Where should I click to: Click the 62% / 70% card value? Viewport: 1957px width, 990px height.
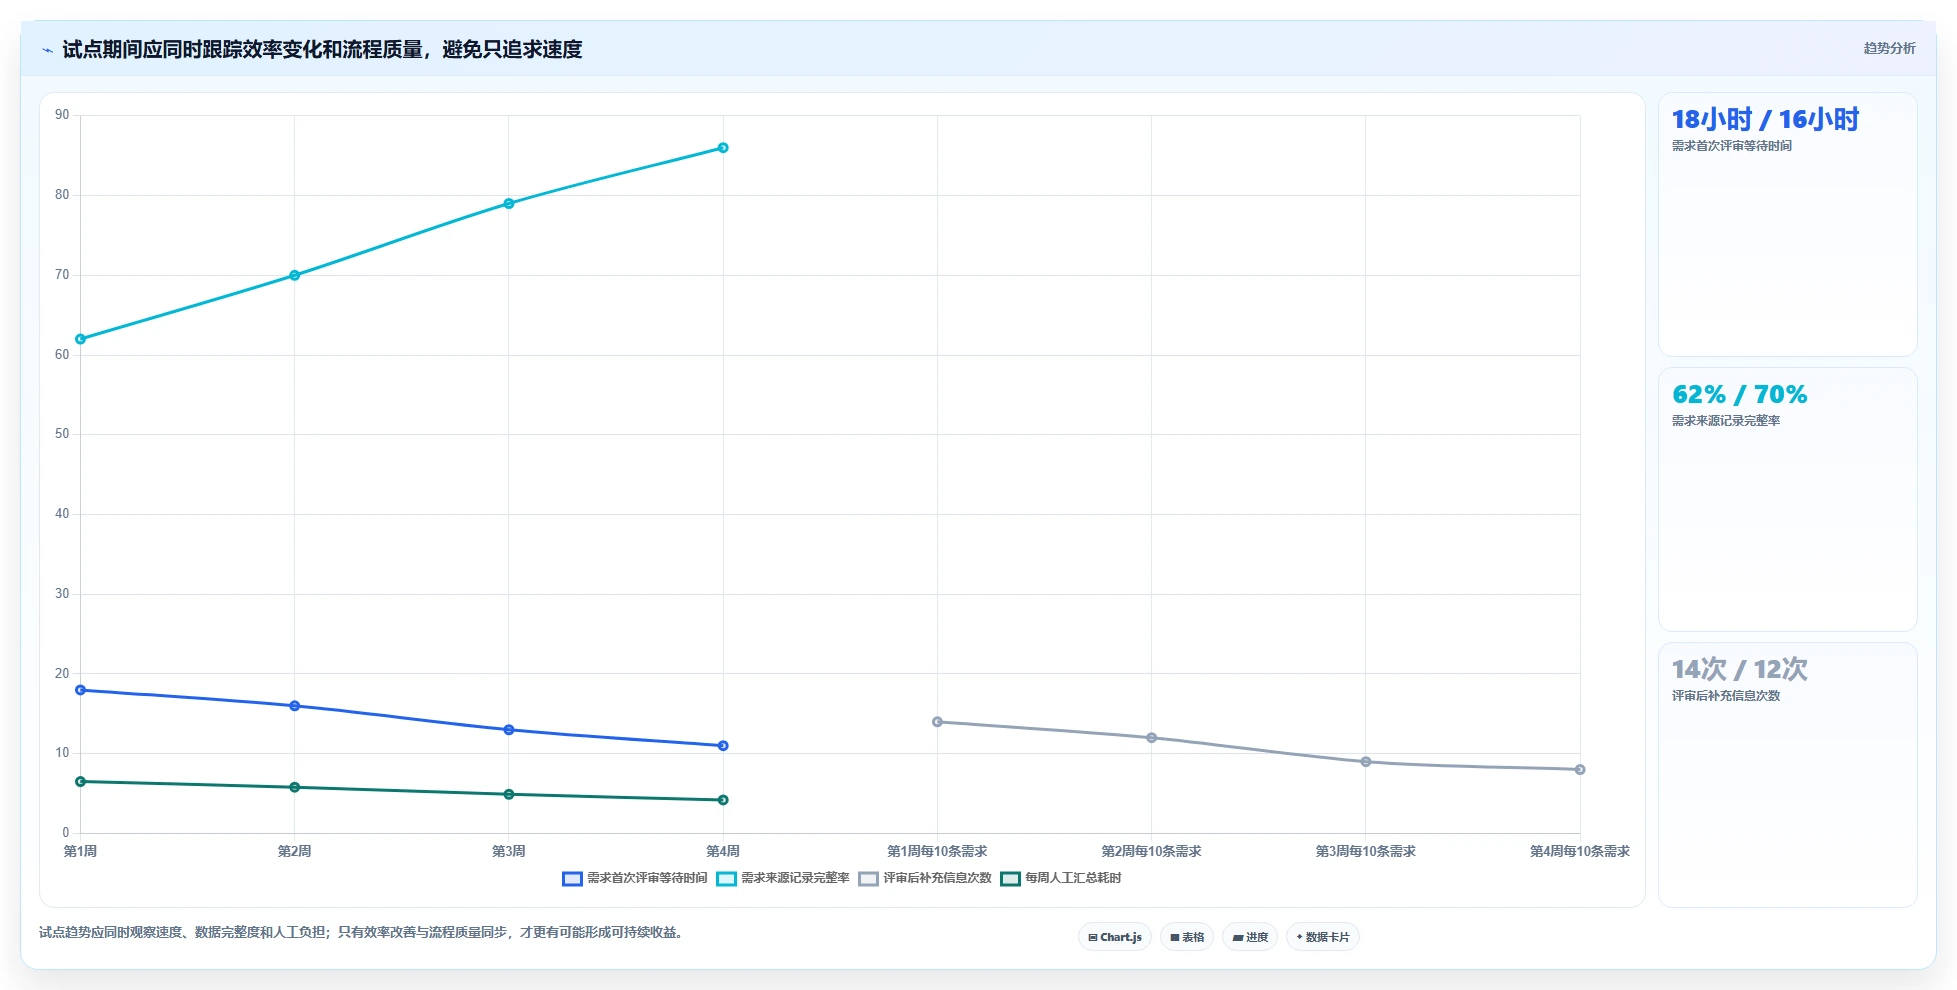point(1740,395)
